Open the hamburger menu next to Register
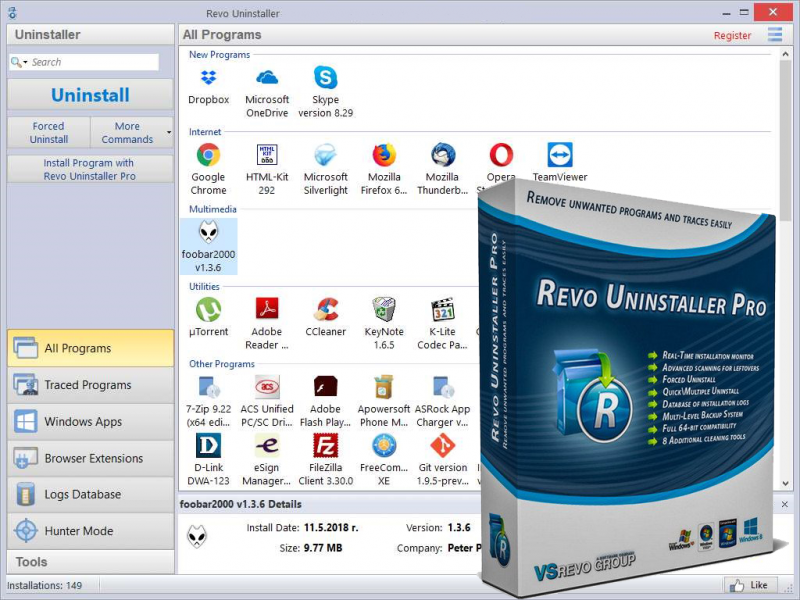The image size is (800, 600). (775, 35)
